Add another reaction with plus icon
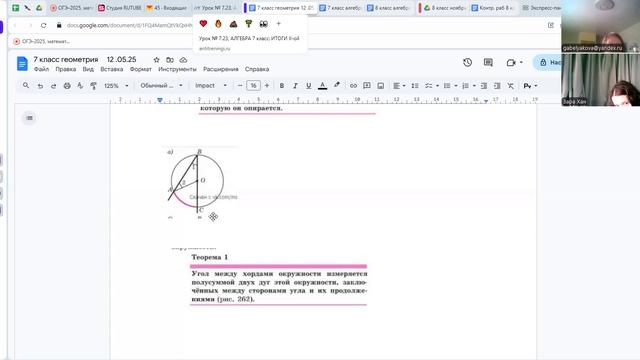The width and height of the screenshot is (640, 360). coord(278,24)
